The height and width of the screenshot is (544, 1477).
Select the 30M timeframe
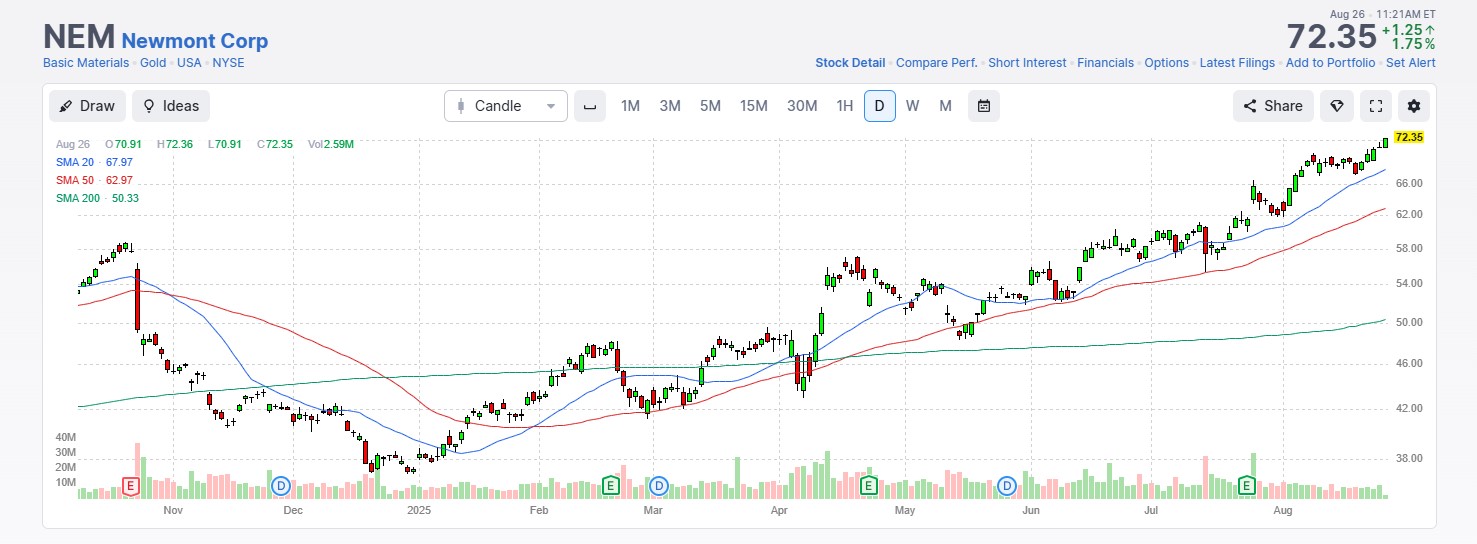coord(802,106)
